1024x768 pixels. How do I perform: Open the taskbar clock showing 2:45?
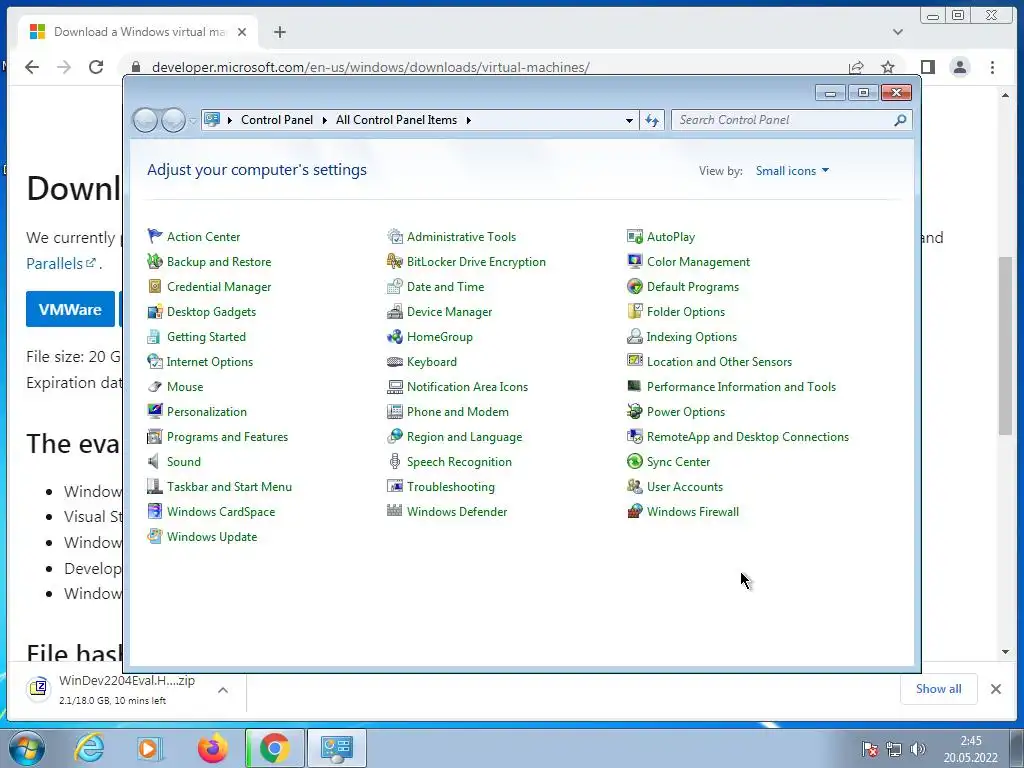pyautogui.click(x=970, y=749)
